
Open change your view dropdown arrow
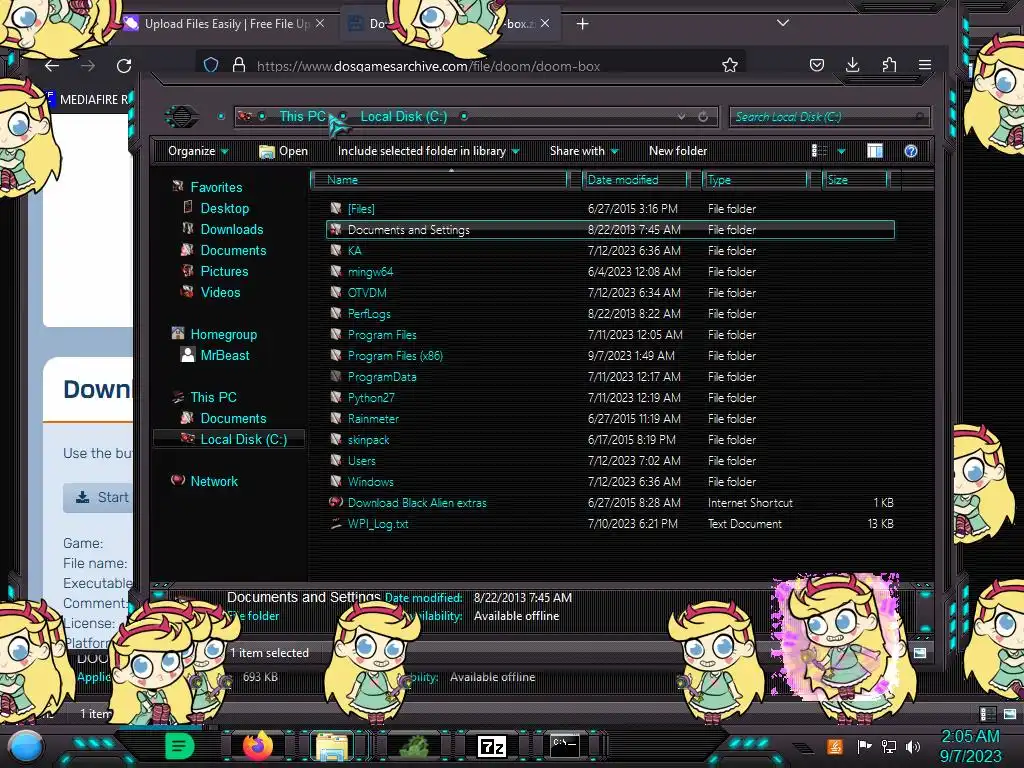[x=841, y=152]
